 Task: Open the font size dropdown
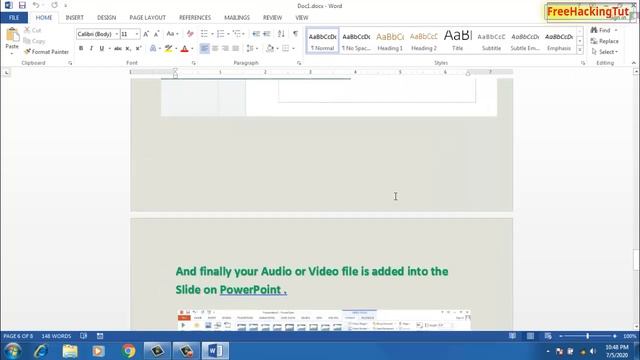point(137,34)
